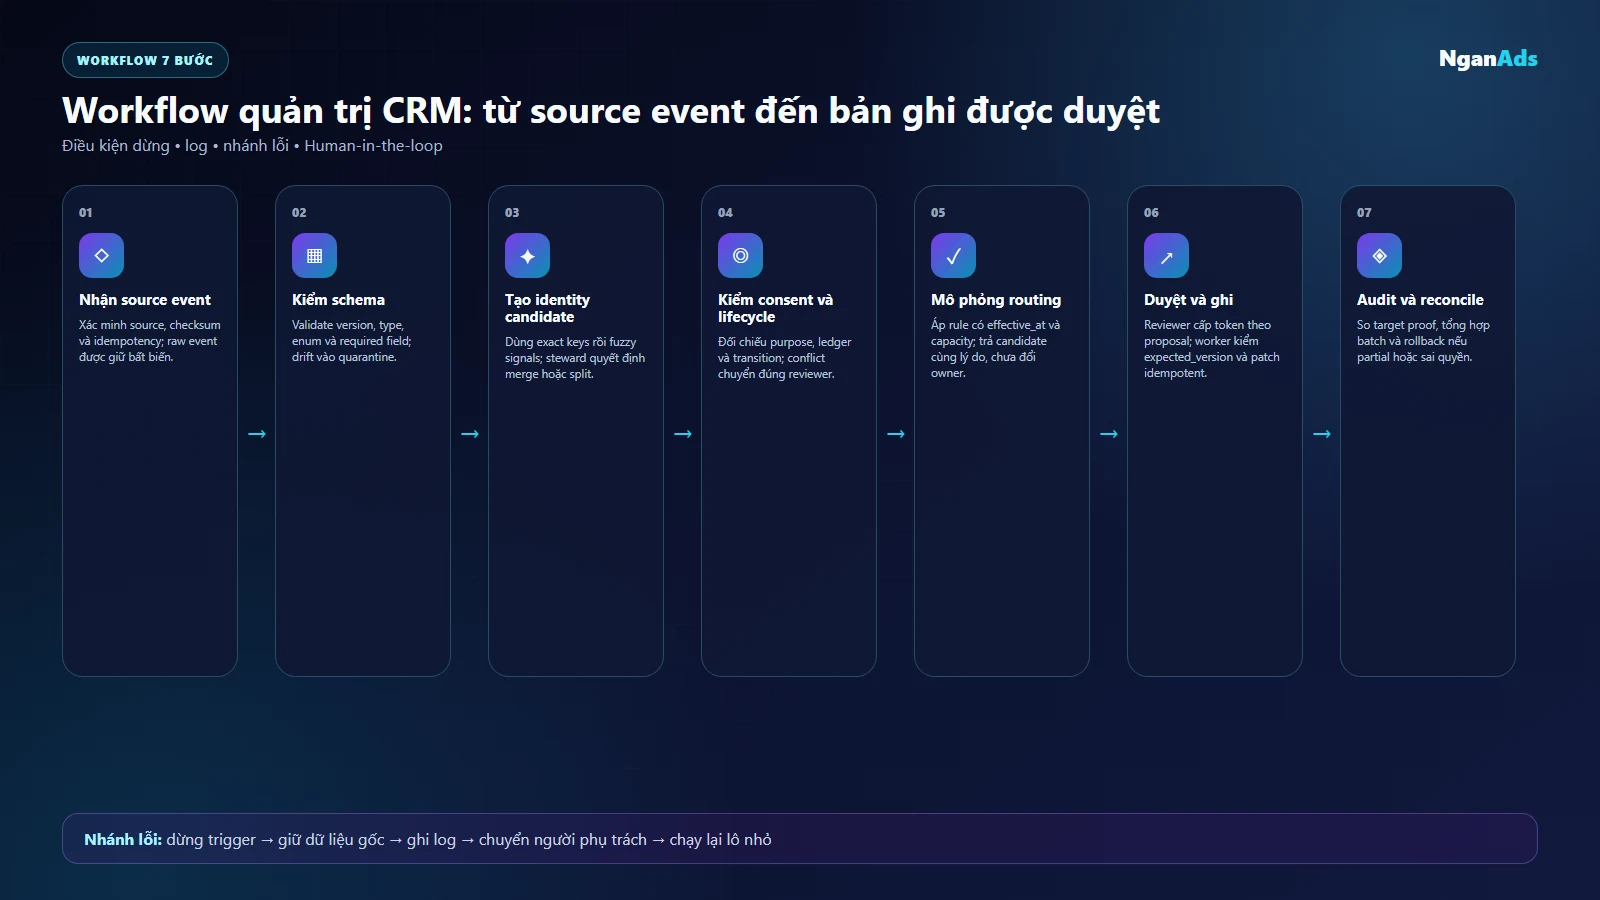Screen dimensions: 1600x900
Task: Click step number 02 label
Action: [x=299, y=213]
